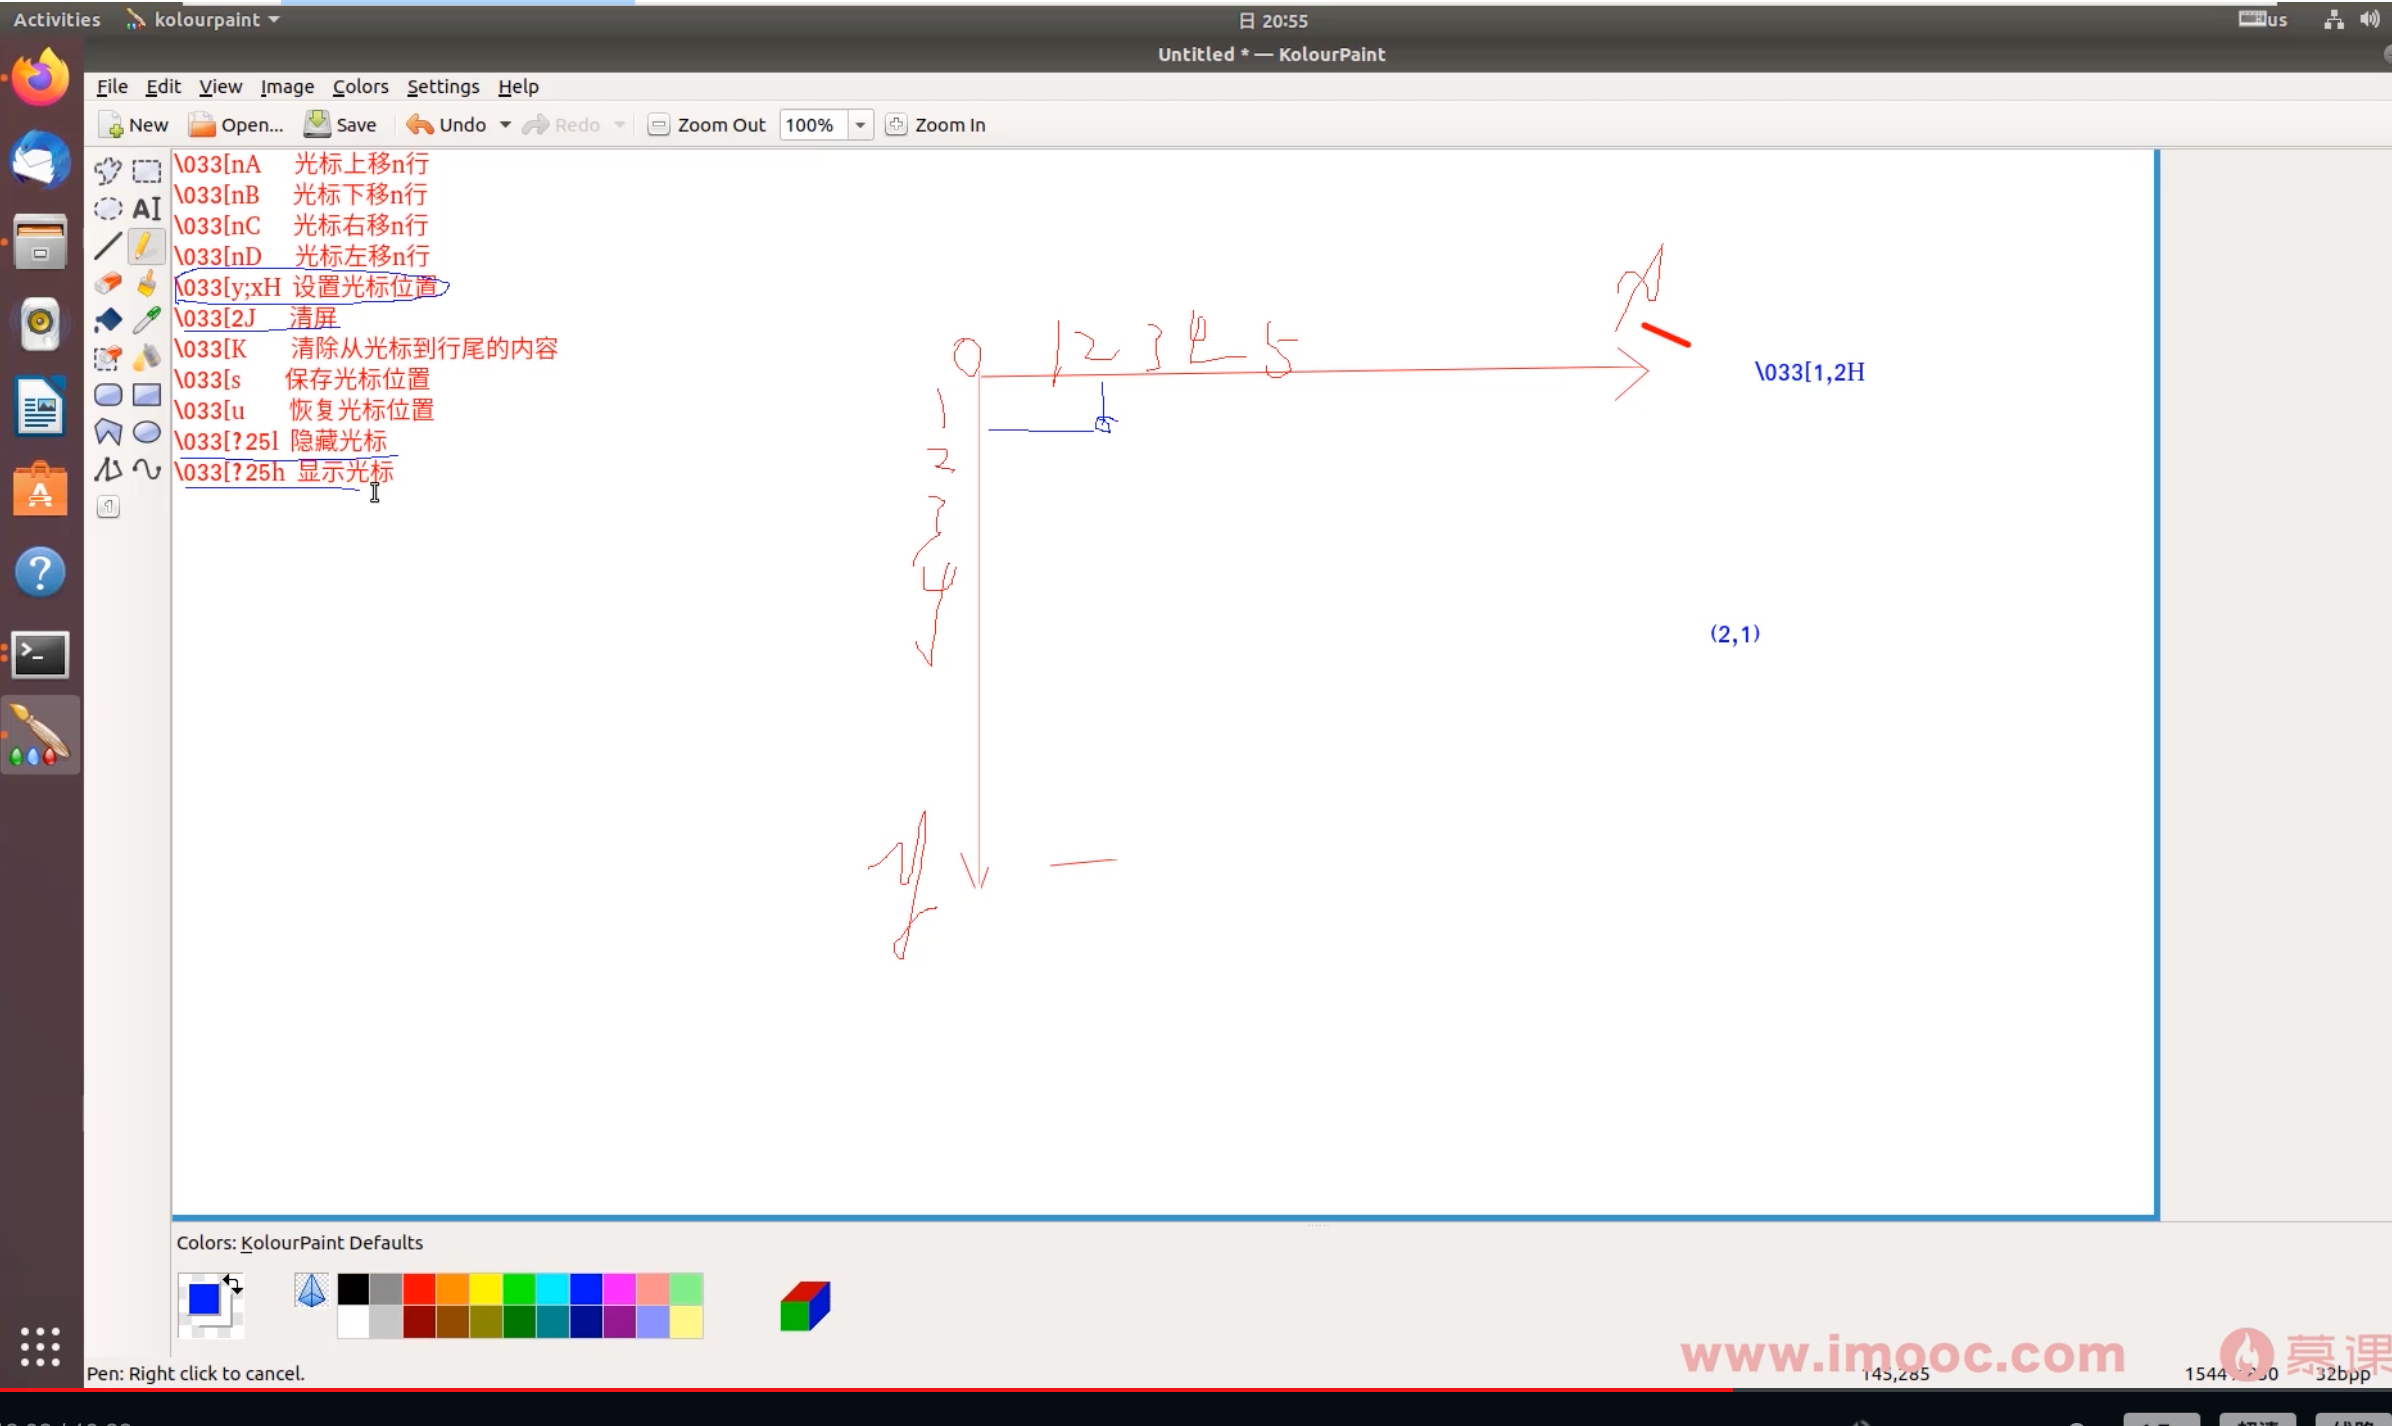Open LibreOffice Writer from the dock

pos(41,407)
